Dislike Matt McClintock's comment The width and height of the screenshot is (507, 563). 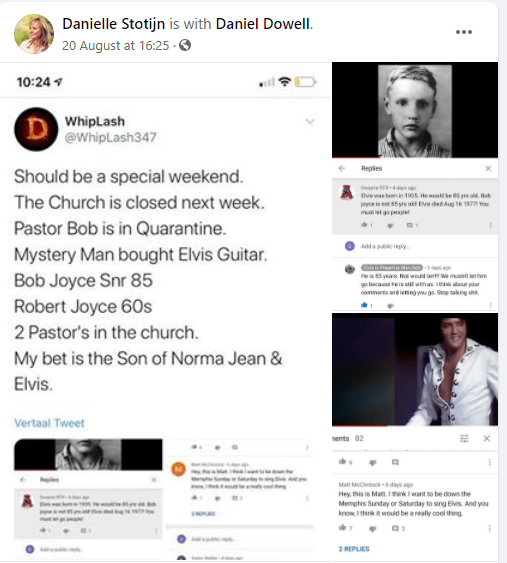(x=373, y=529)
